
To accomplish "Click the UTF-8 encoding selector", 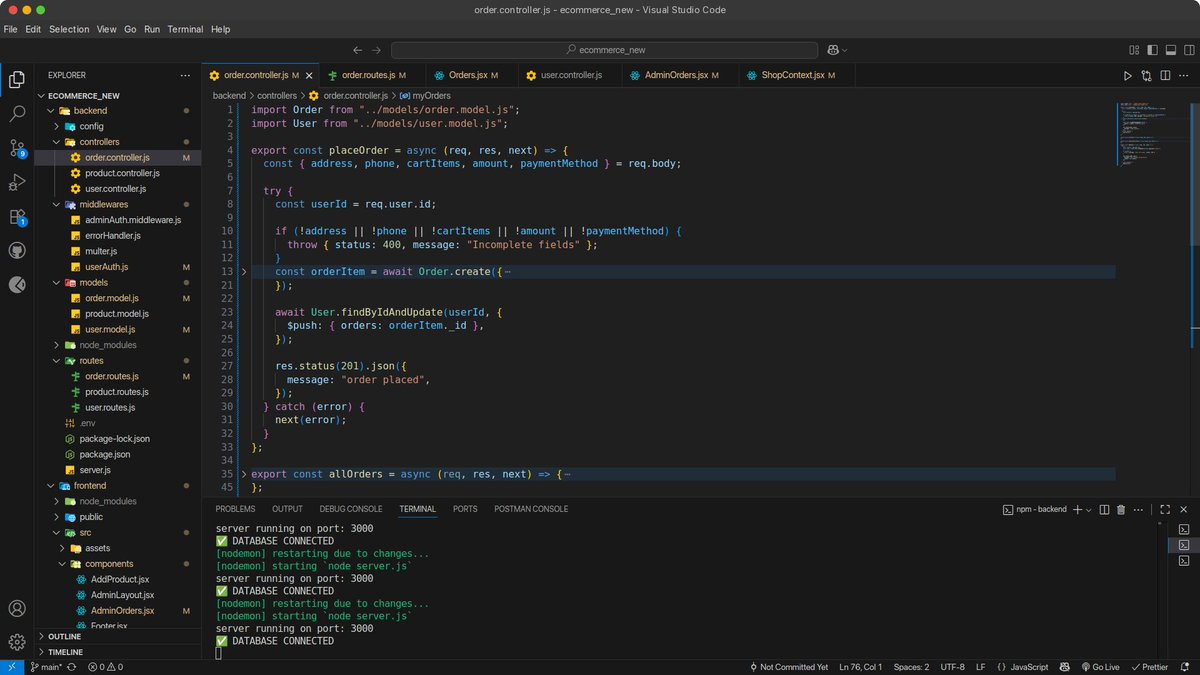I will click(952, 667).
